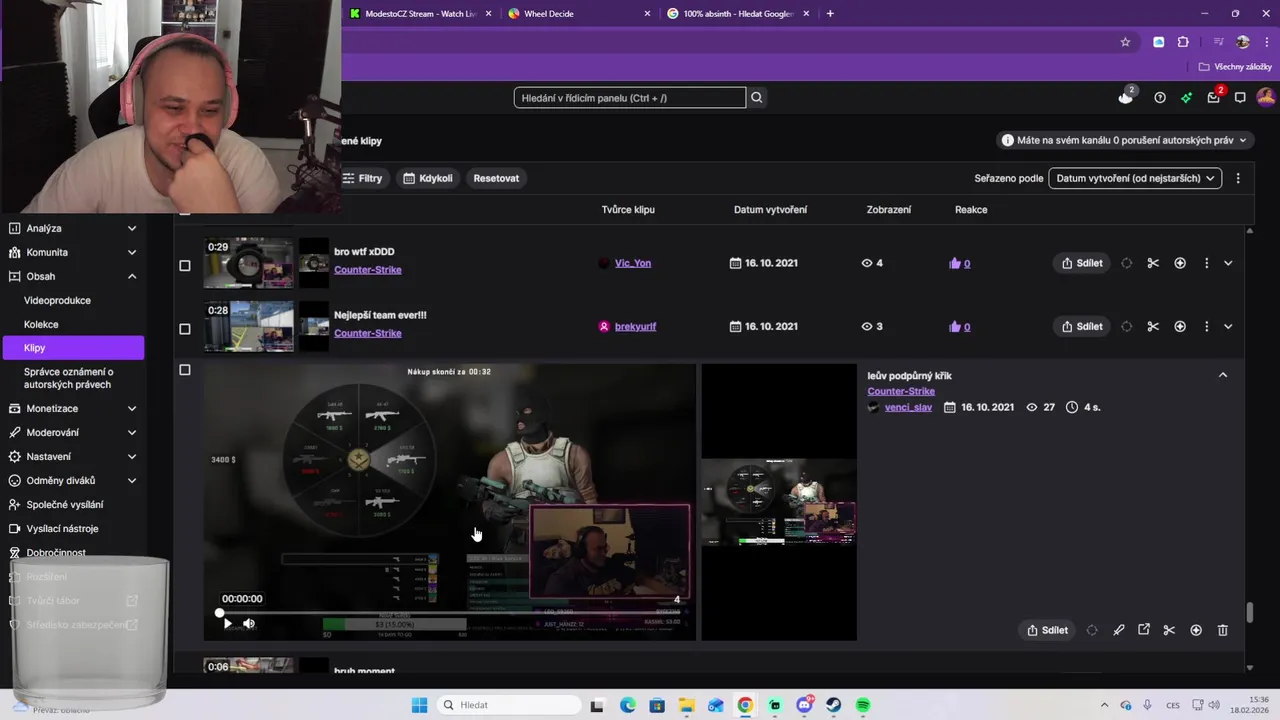Click the Kdykoli date filter button

(x=428, y=178)
